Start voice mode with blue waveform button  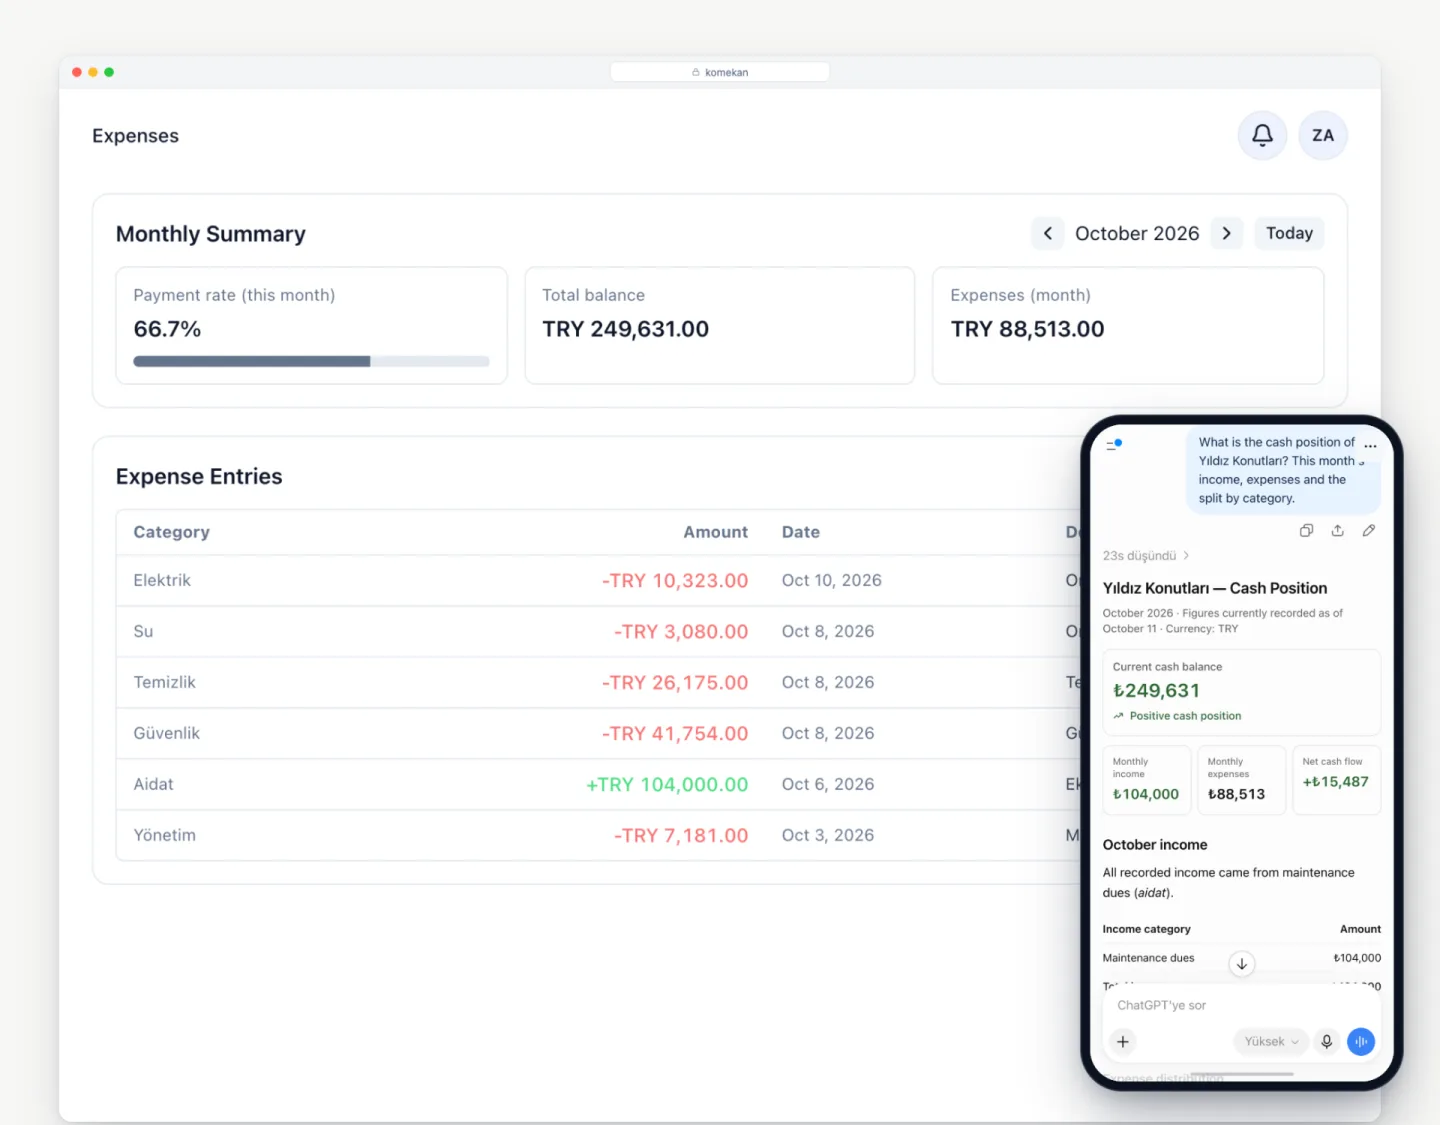click(1361, 1041)
